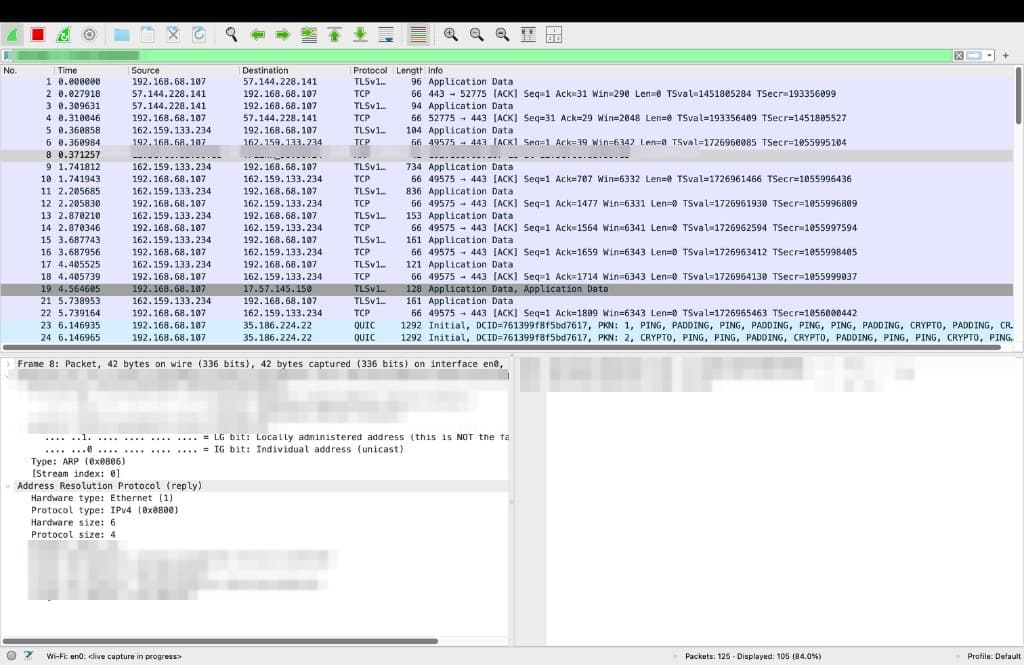Click [Stream index: 0] detail line

76,474
